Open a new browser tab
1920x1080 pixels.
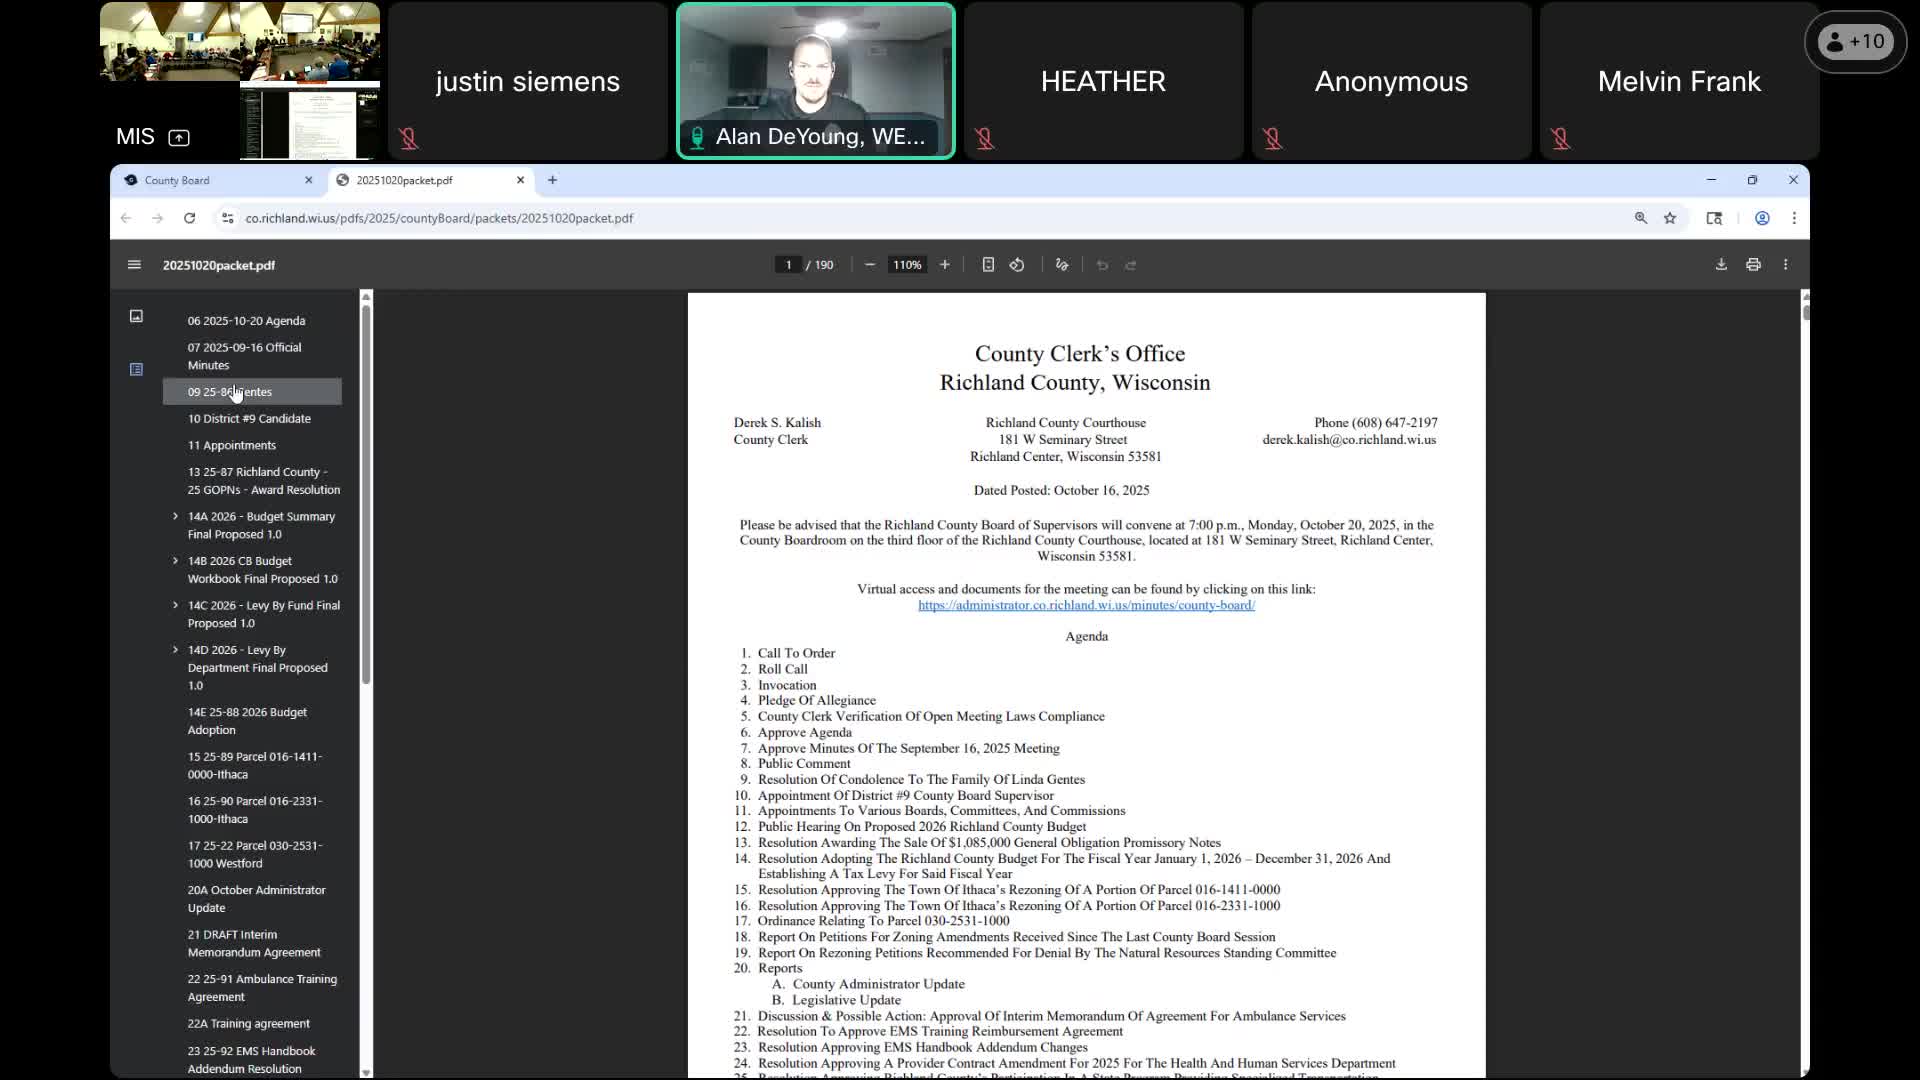(552, 180)
